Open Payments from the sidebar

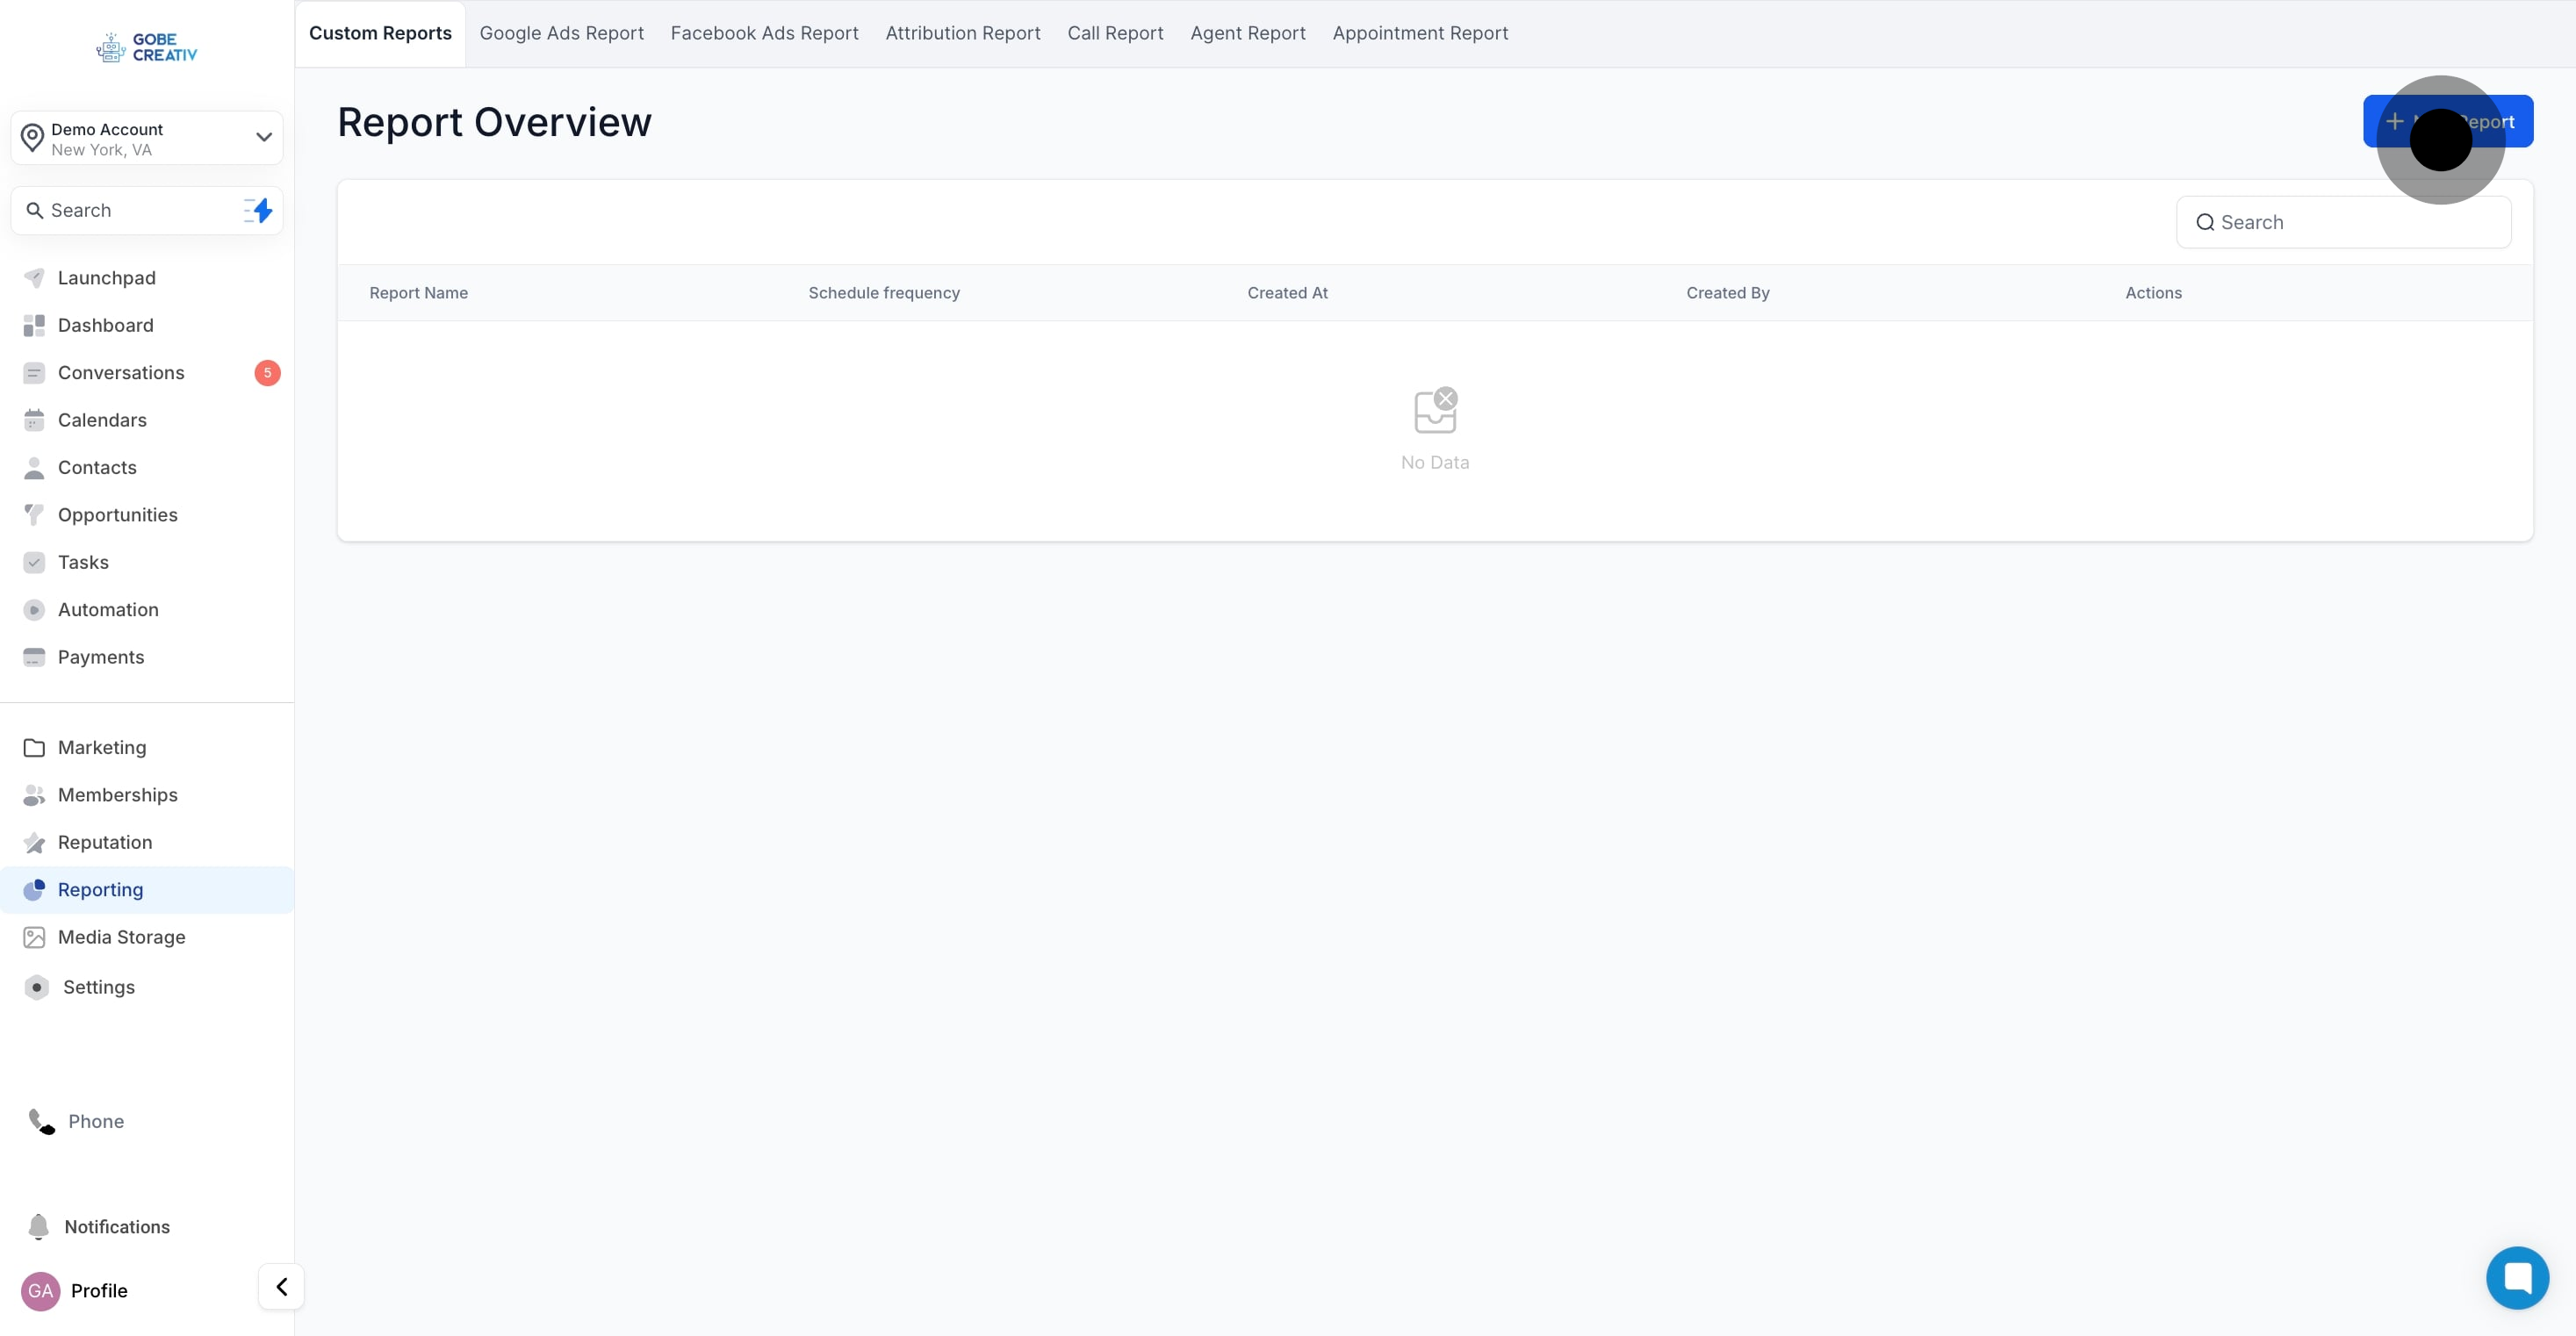click(x=101, y=657)
